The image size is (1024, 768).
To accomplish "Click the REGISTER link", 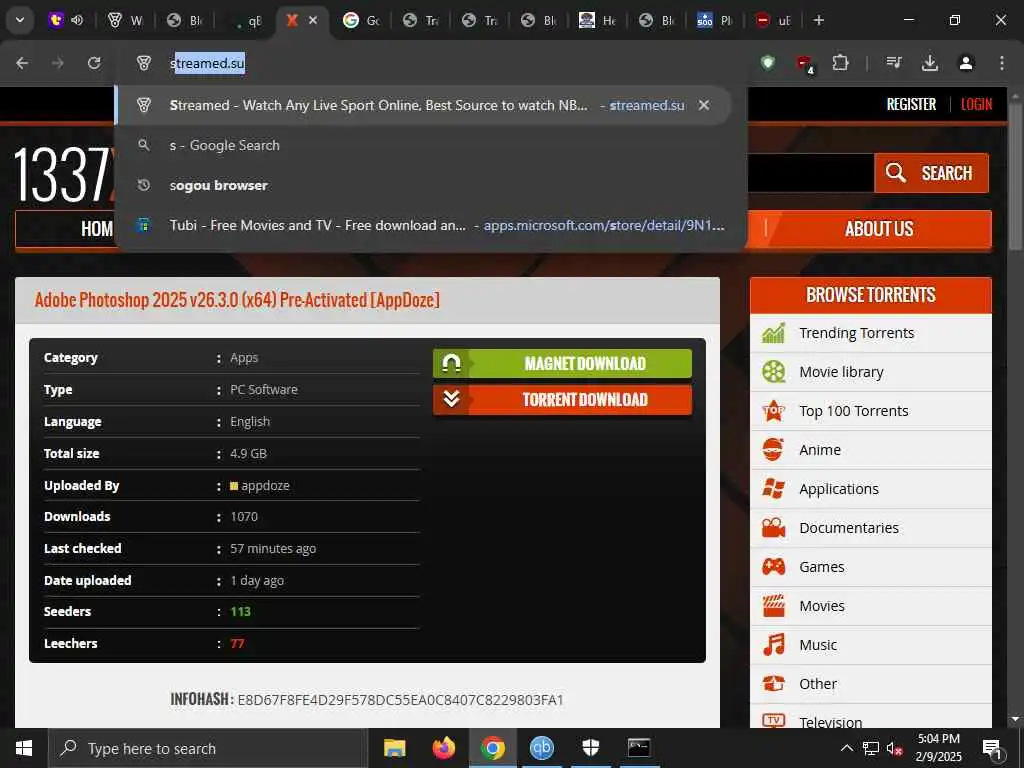I will click(x=911, y=104).
